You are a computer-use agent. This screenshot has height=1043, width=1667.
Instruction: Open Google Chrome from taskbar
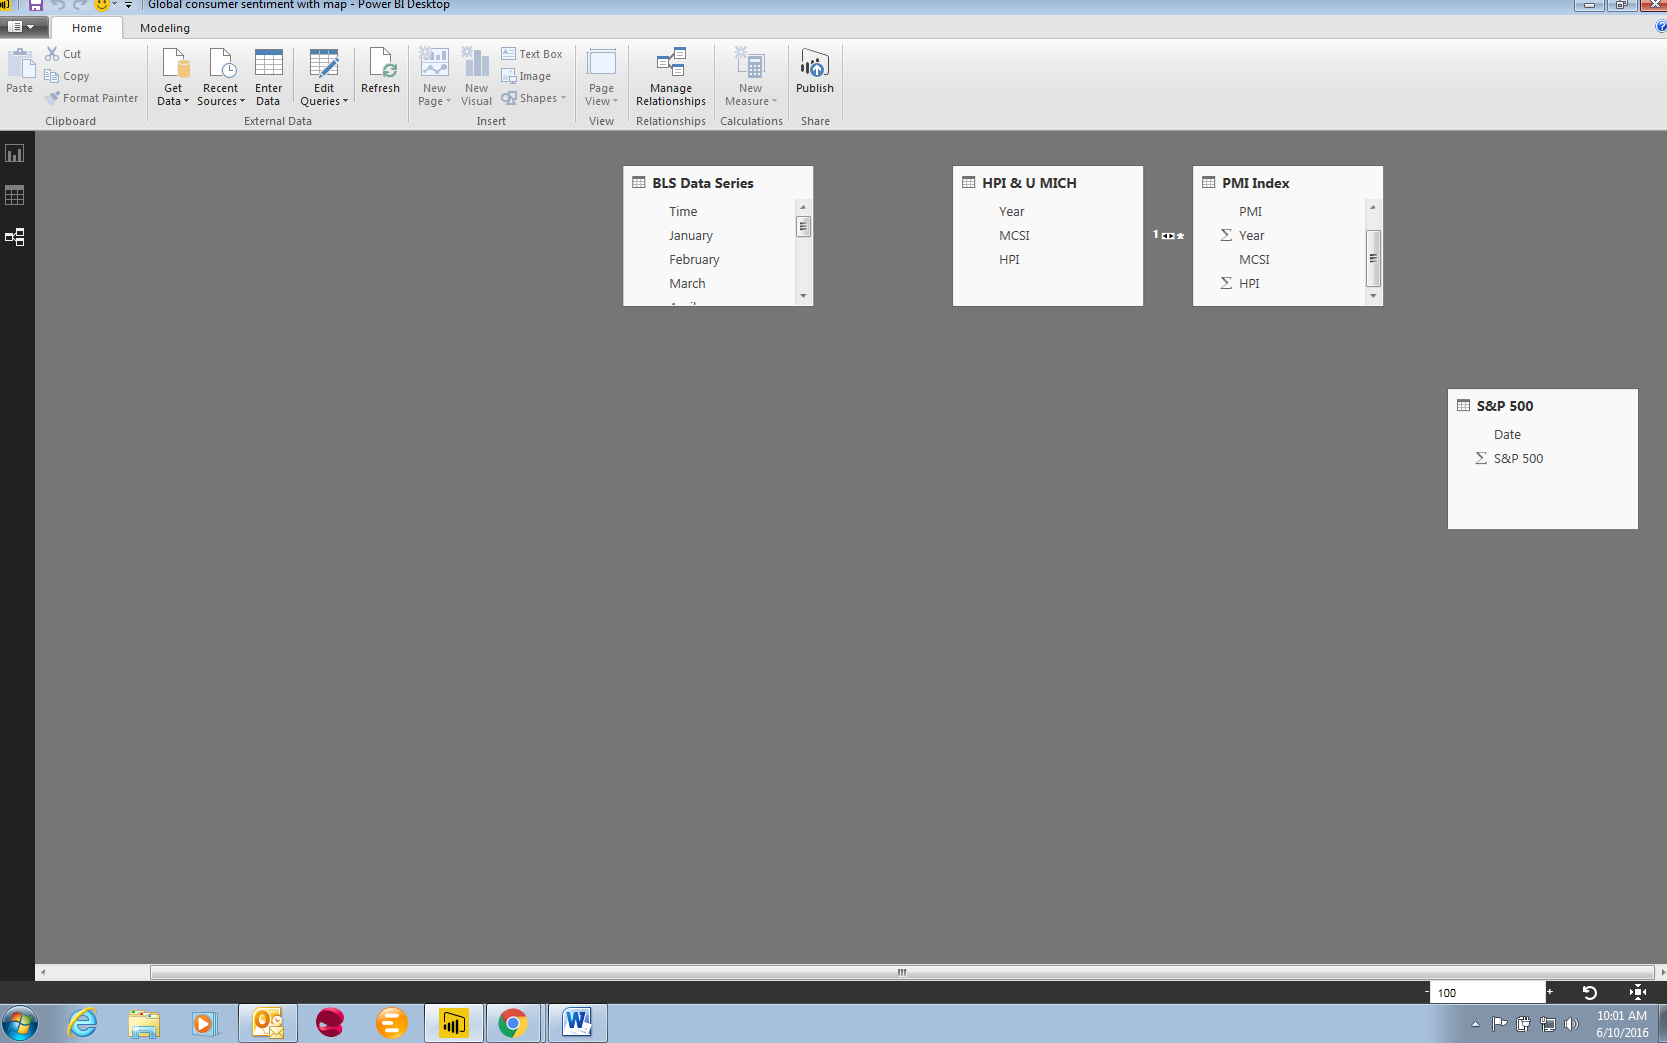(x=513, y=1023)
